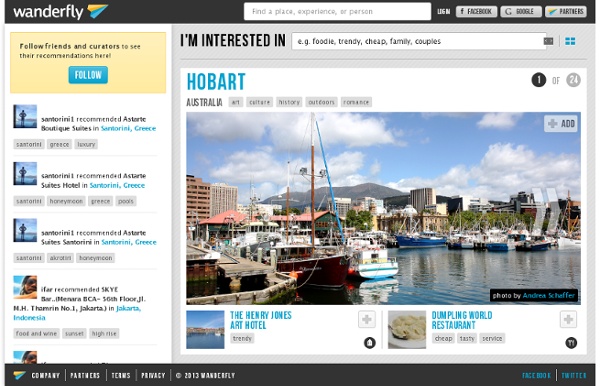Open Company link in footer
600x386 pixels.
(46, 375)
